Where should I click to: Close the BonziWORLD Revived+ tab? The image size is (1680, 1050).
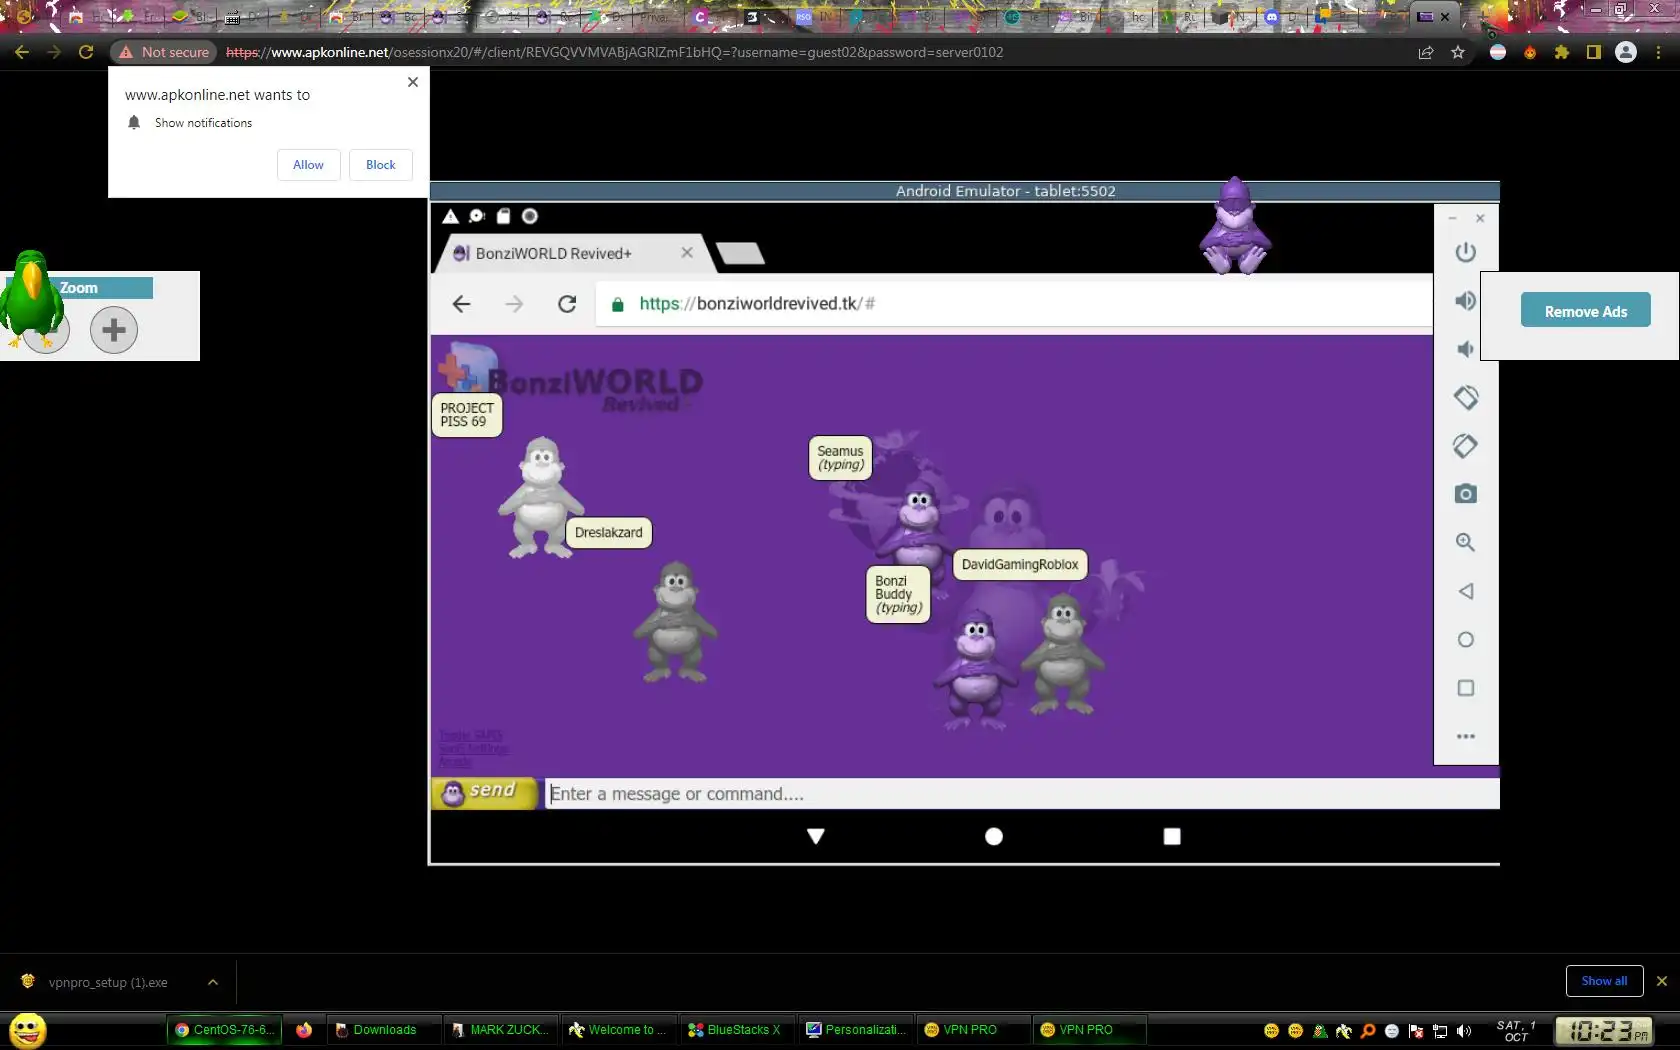point(687,253)
